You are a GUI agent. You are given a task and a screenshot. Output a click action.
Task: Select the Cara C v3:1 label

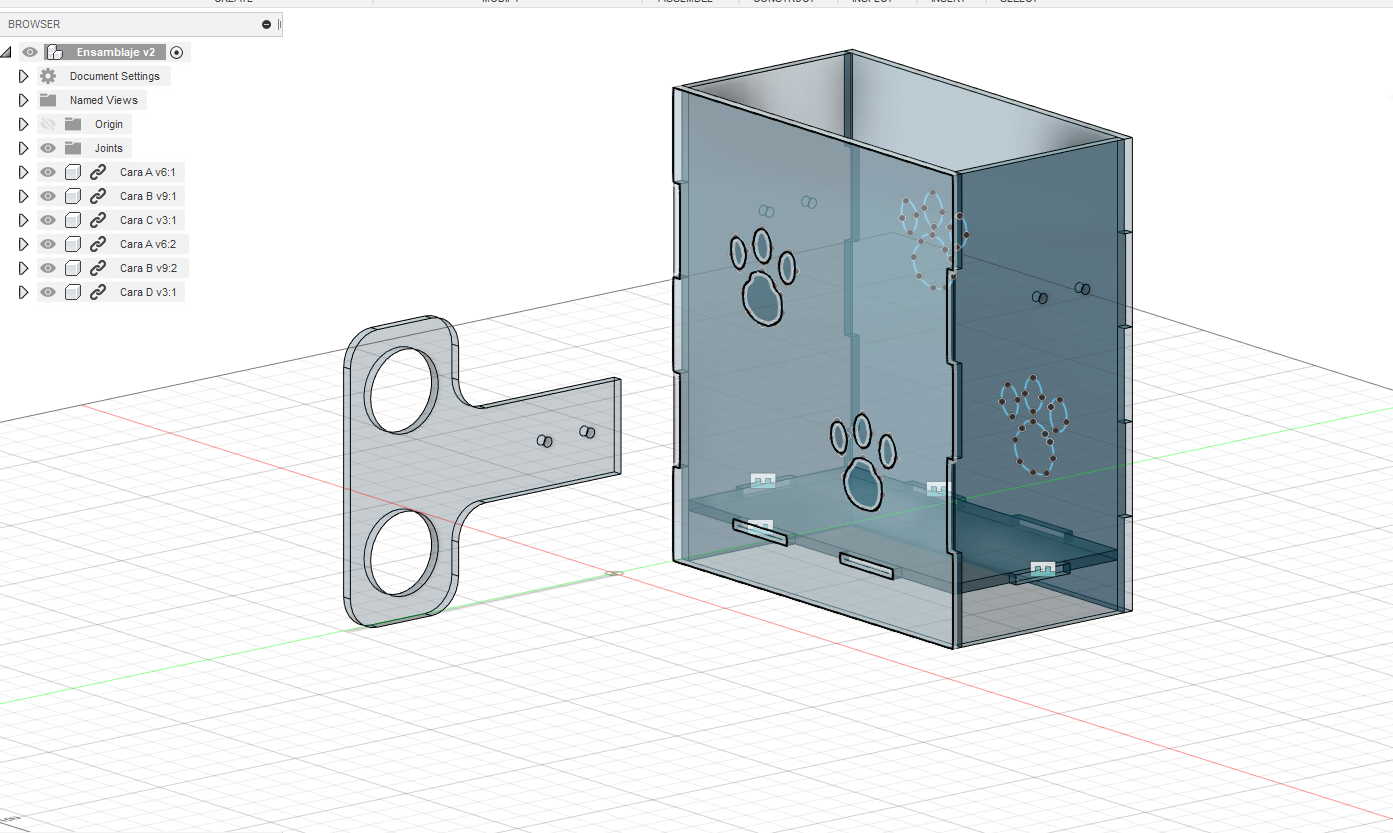(x=148, y=220)
